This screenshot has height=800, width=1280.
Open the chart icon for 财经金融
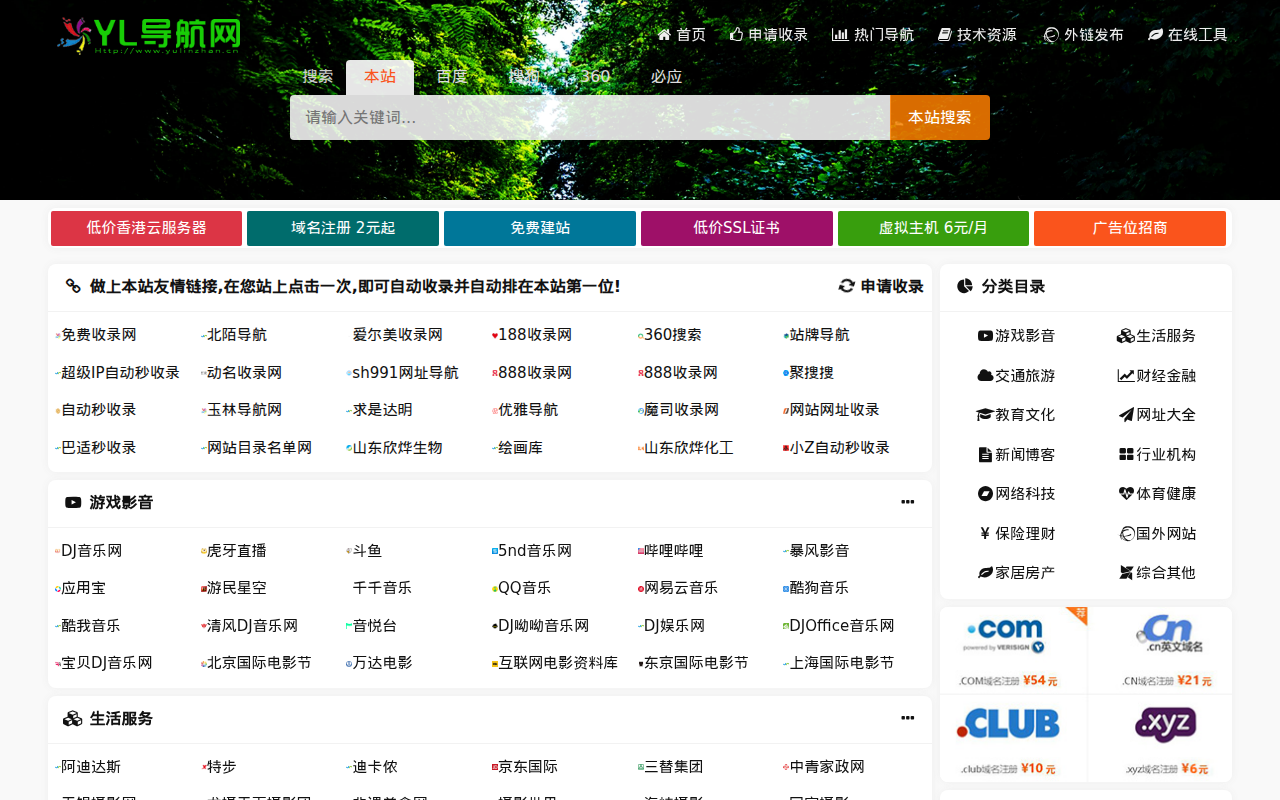pyautogui.click(x=1124, y=374)
